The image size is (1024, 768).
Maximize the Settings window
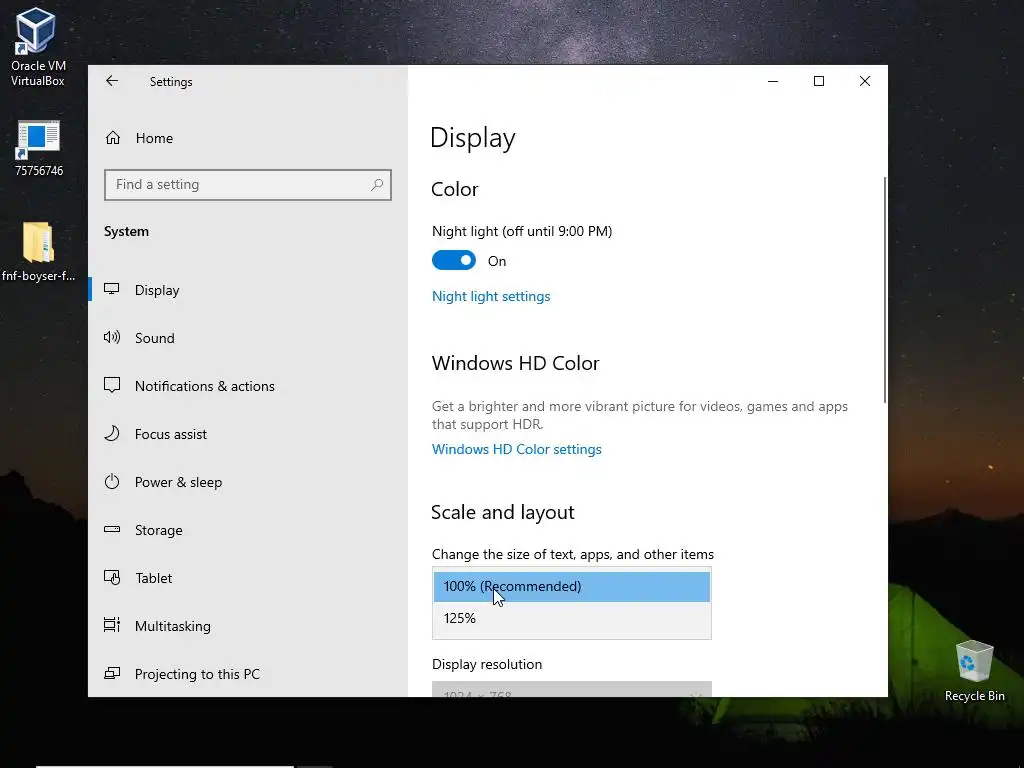tap(819, 81)
